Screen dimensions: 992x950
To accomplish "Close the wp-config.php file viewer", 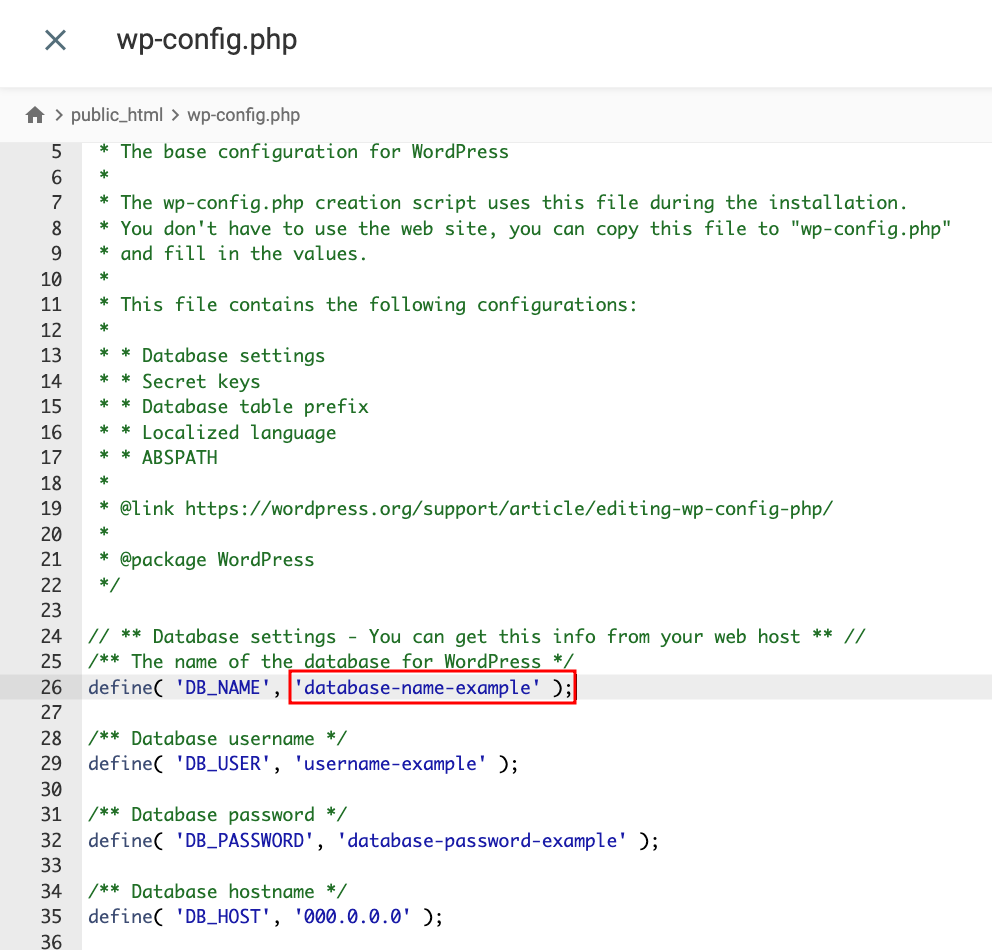I will pyautogui.click(x=55, y=40).
